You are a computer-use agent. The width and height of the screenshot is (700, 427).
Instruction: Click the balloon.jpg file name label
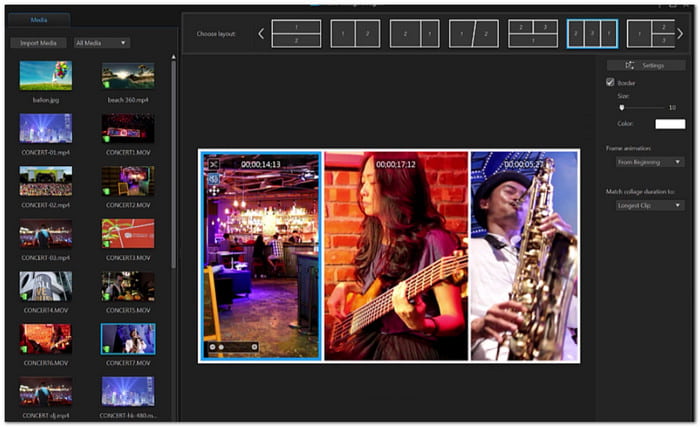click(x=46, y=100)
